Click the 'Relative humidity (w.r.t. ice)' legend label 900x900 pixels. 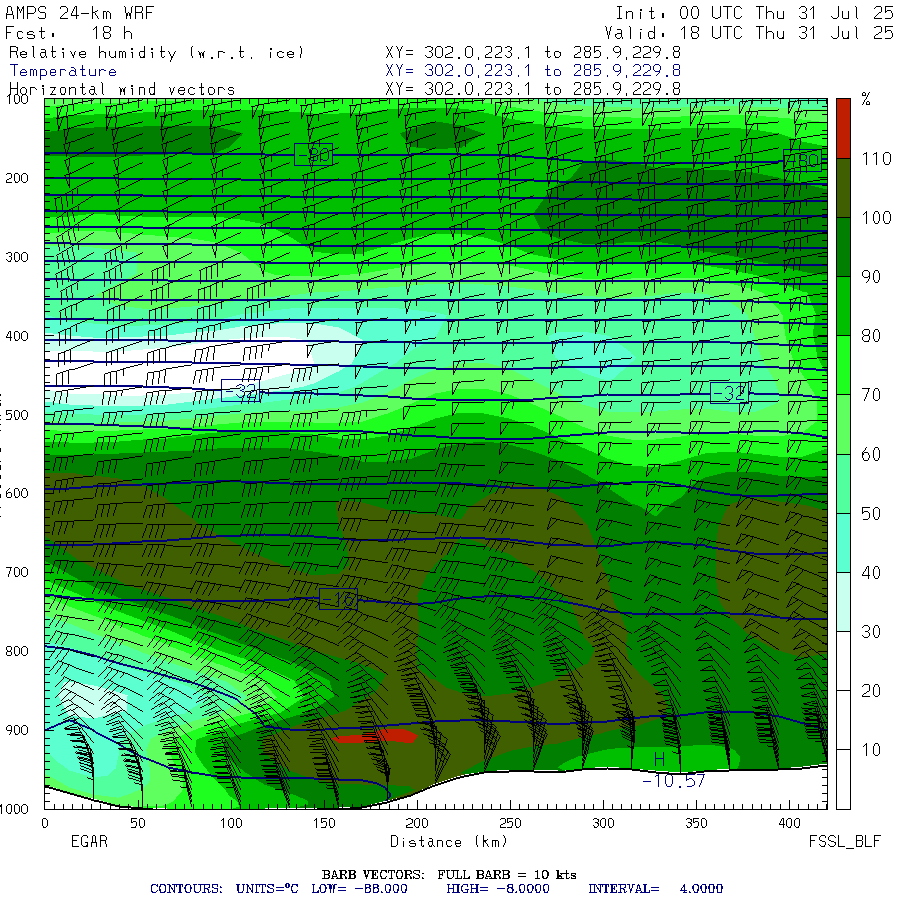tap(156, 53)
